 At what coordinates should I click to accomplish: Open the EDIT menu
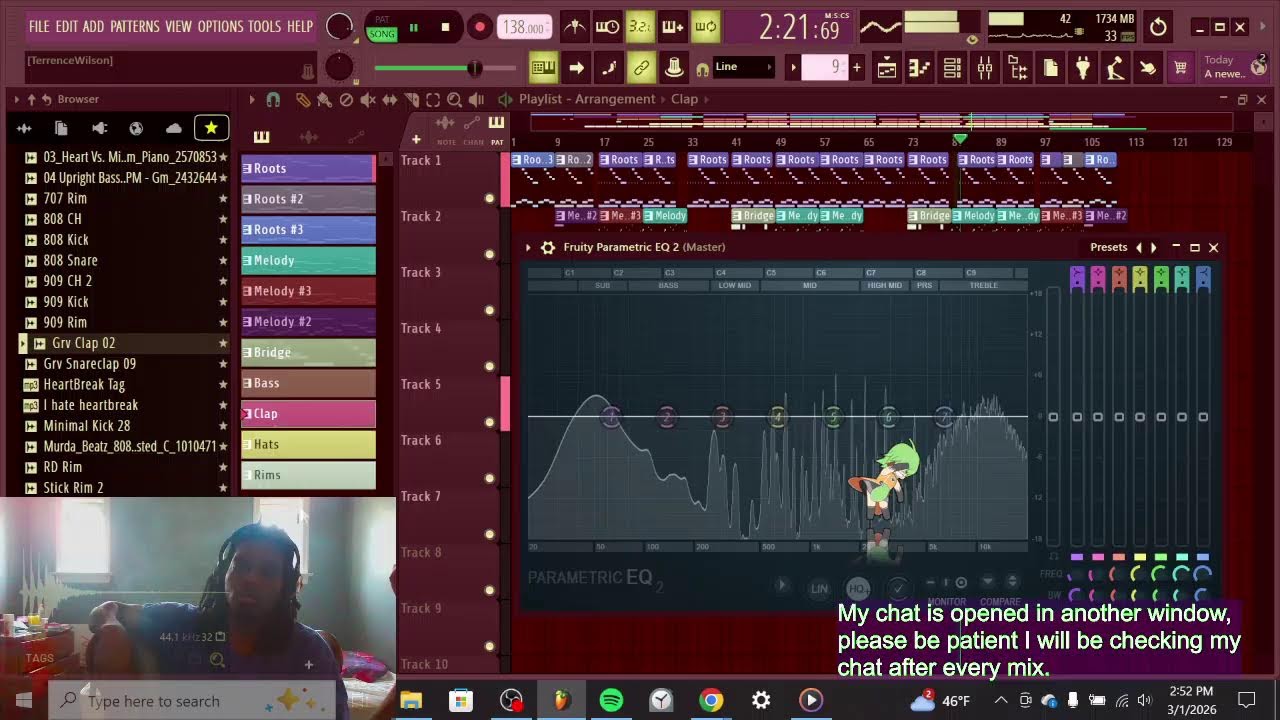(x=66, y=26)
